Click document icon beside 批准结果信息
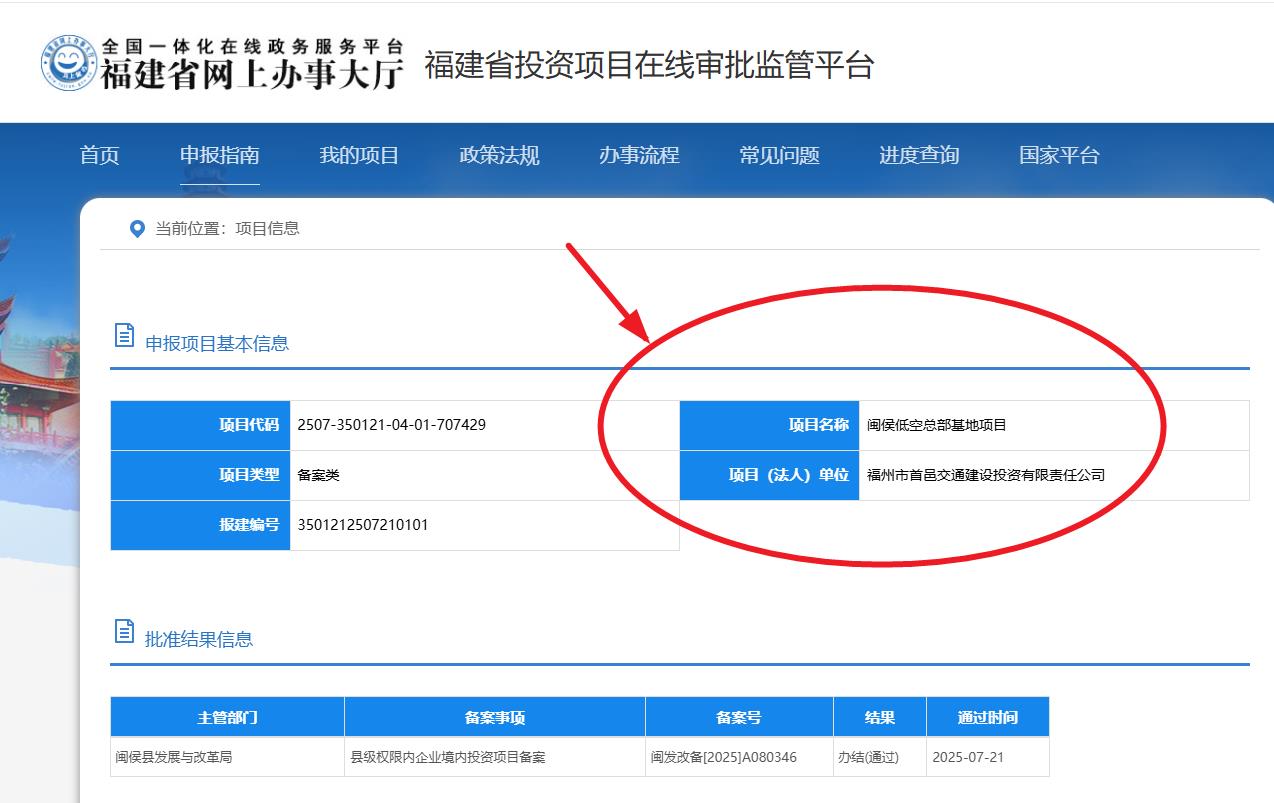This screenshot has width=1274, height=803. (x=124, y=631)
